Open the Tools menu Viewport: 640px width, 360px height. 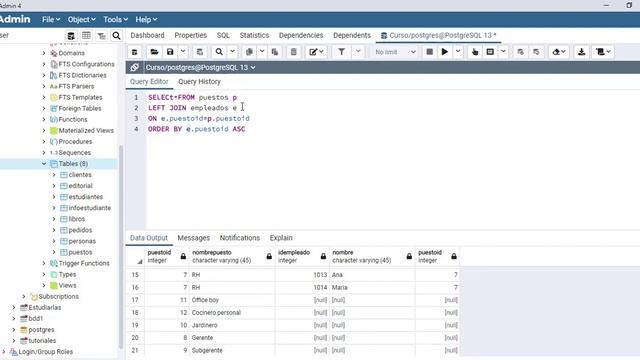click(115, 19)
